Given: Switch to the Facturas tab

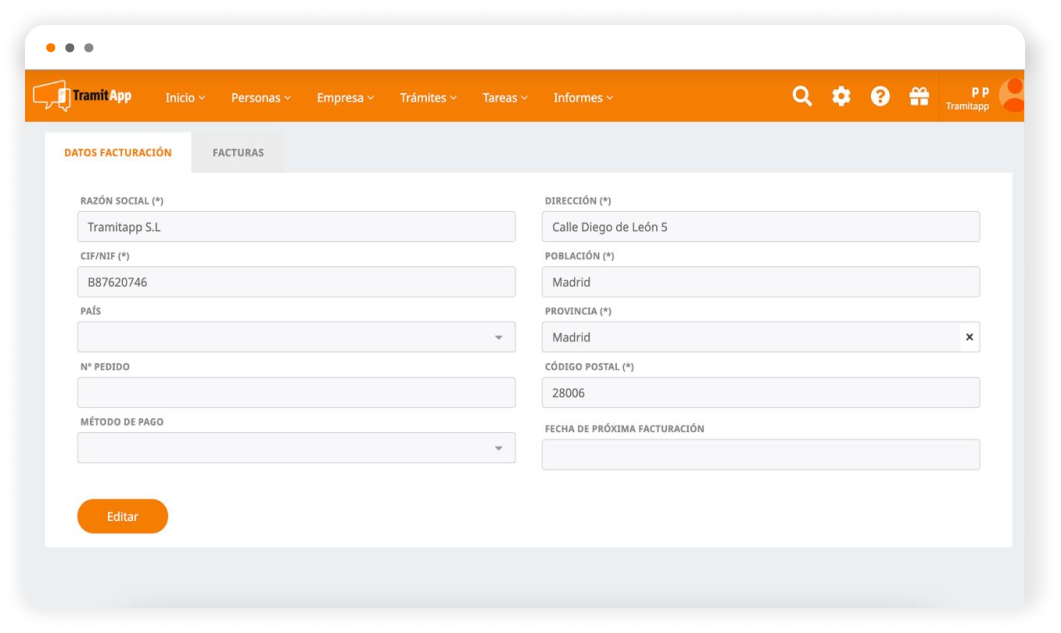Looking at the screenshot, I should click(238, 153).
